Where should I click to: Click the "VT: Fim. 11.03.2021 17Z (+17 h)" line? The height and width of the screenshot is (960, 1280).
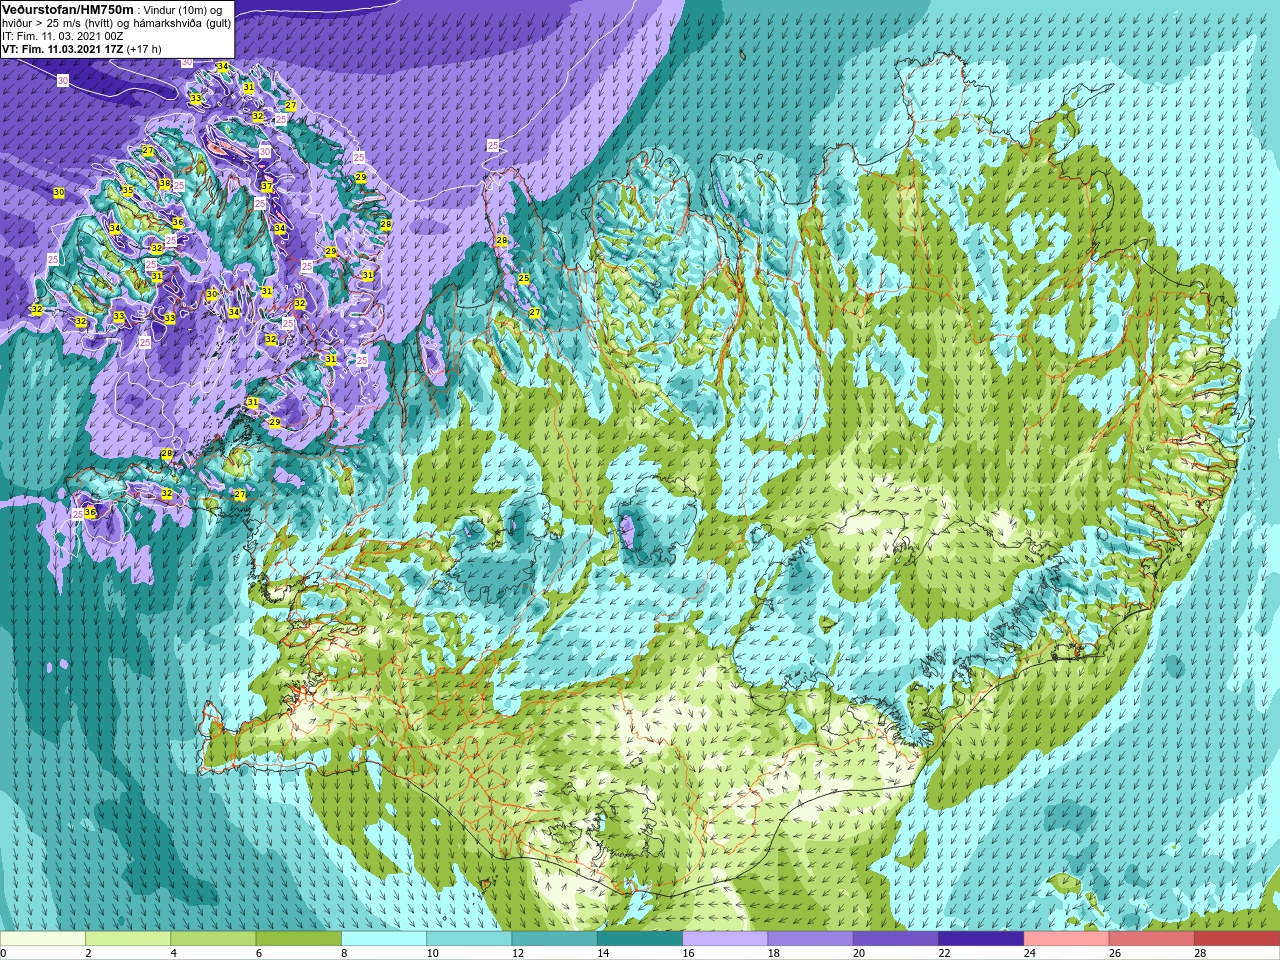82,48
